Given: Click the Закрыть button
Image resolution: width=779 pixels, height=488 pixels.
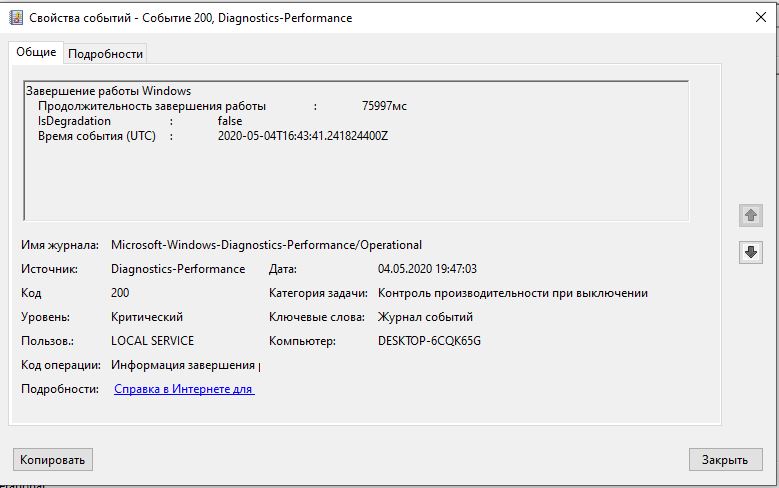Looking at the screenshot, I should 724,460.
